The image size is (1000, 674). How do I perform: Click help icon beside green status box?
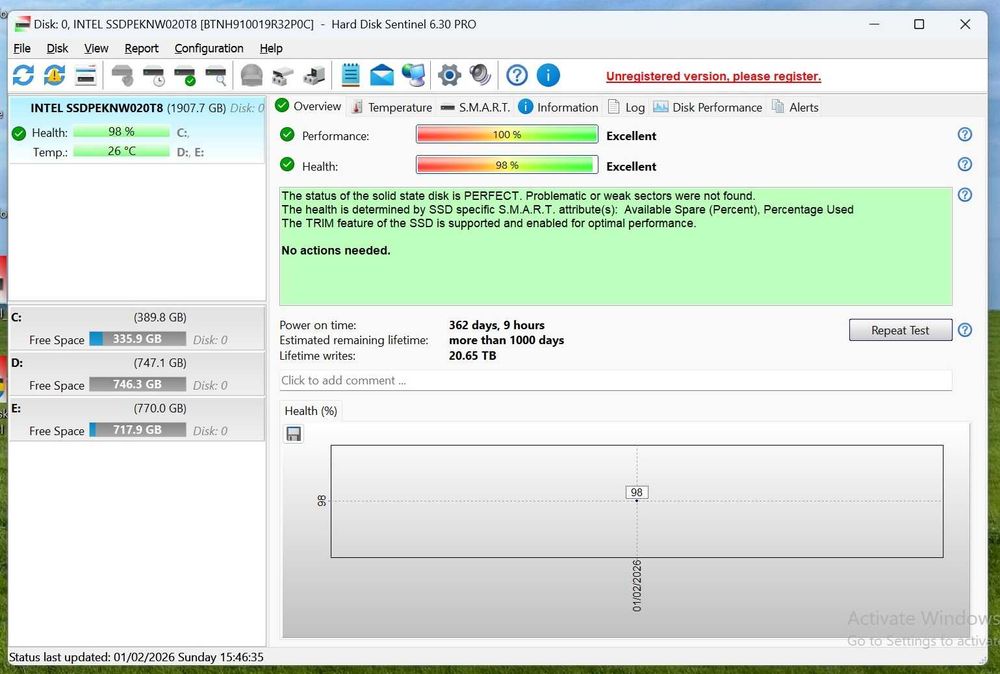[965, 194]
